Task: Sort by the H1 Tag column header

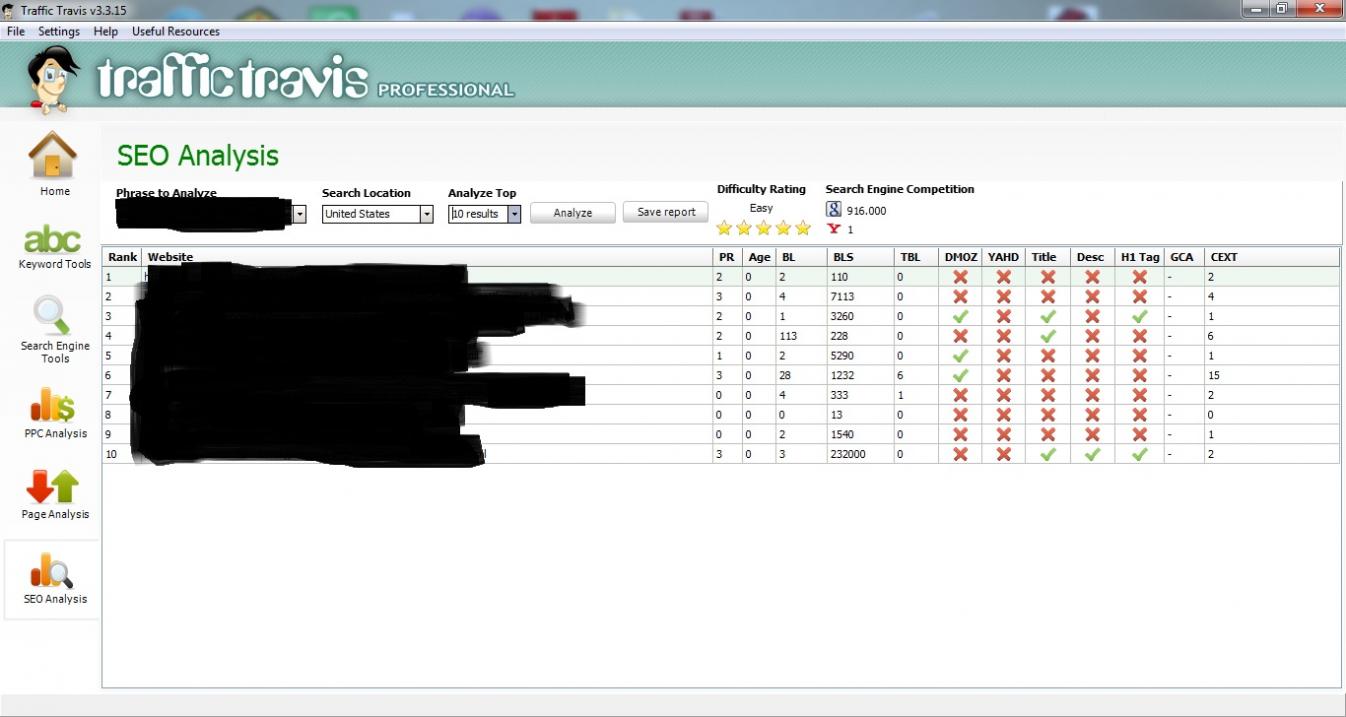Action: tap(1140, 257)
